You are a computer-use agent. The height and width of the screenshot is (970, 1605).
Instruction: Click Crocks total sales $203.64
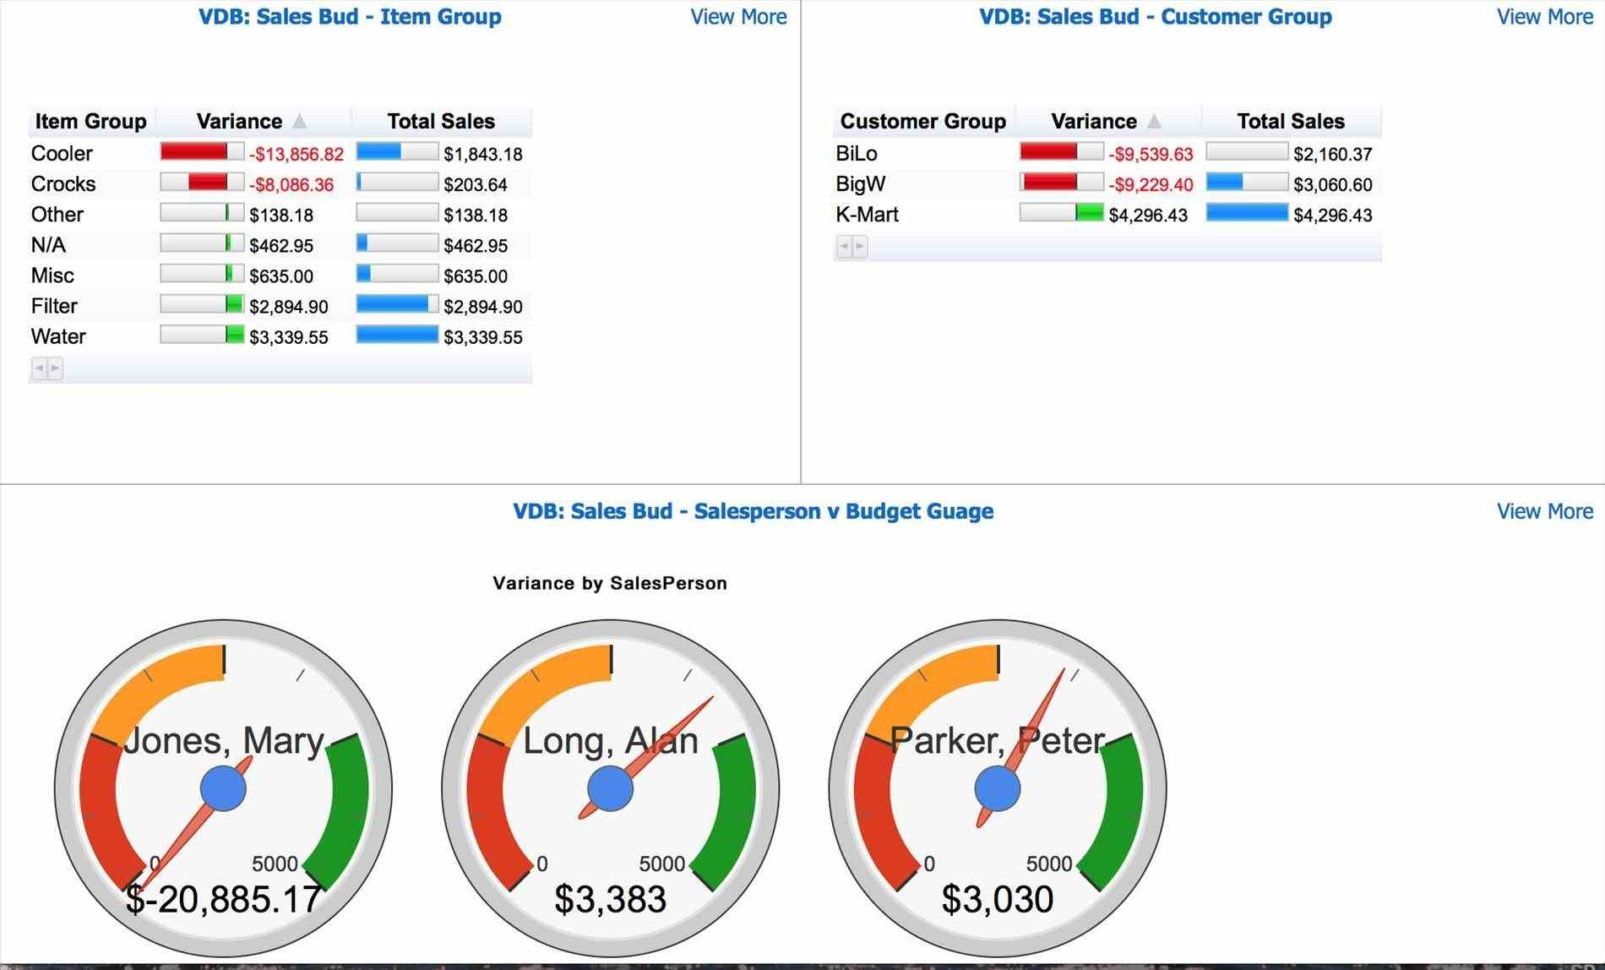[x=475, y=185]
